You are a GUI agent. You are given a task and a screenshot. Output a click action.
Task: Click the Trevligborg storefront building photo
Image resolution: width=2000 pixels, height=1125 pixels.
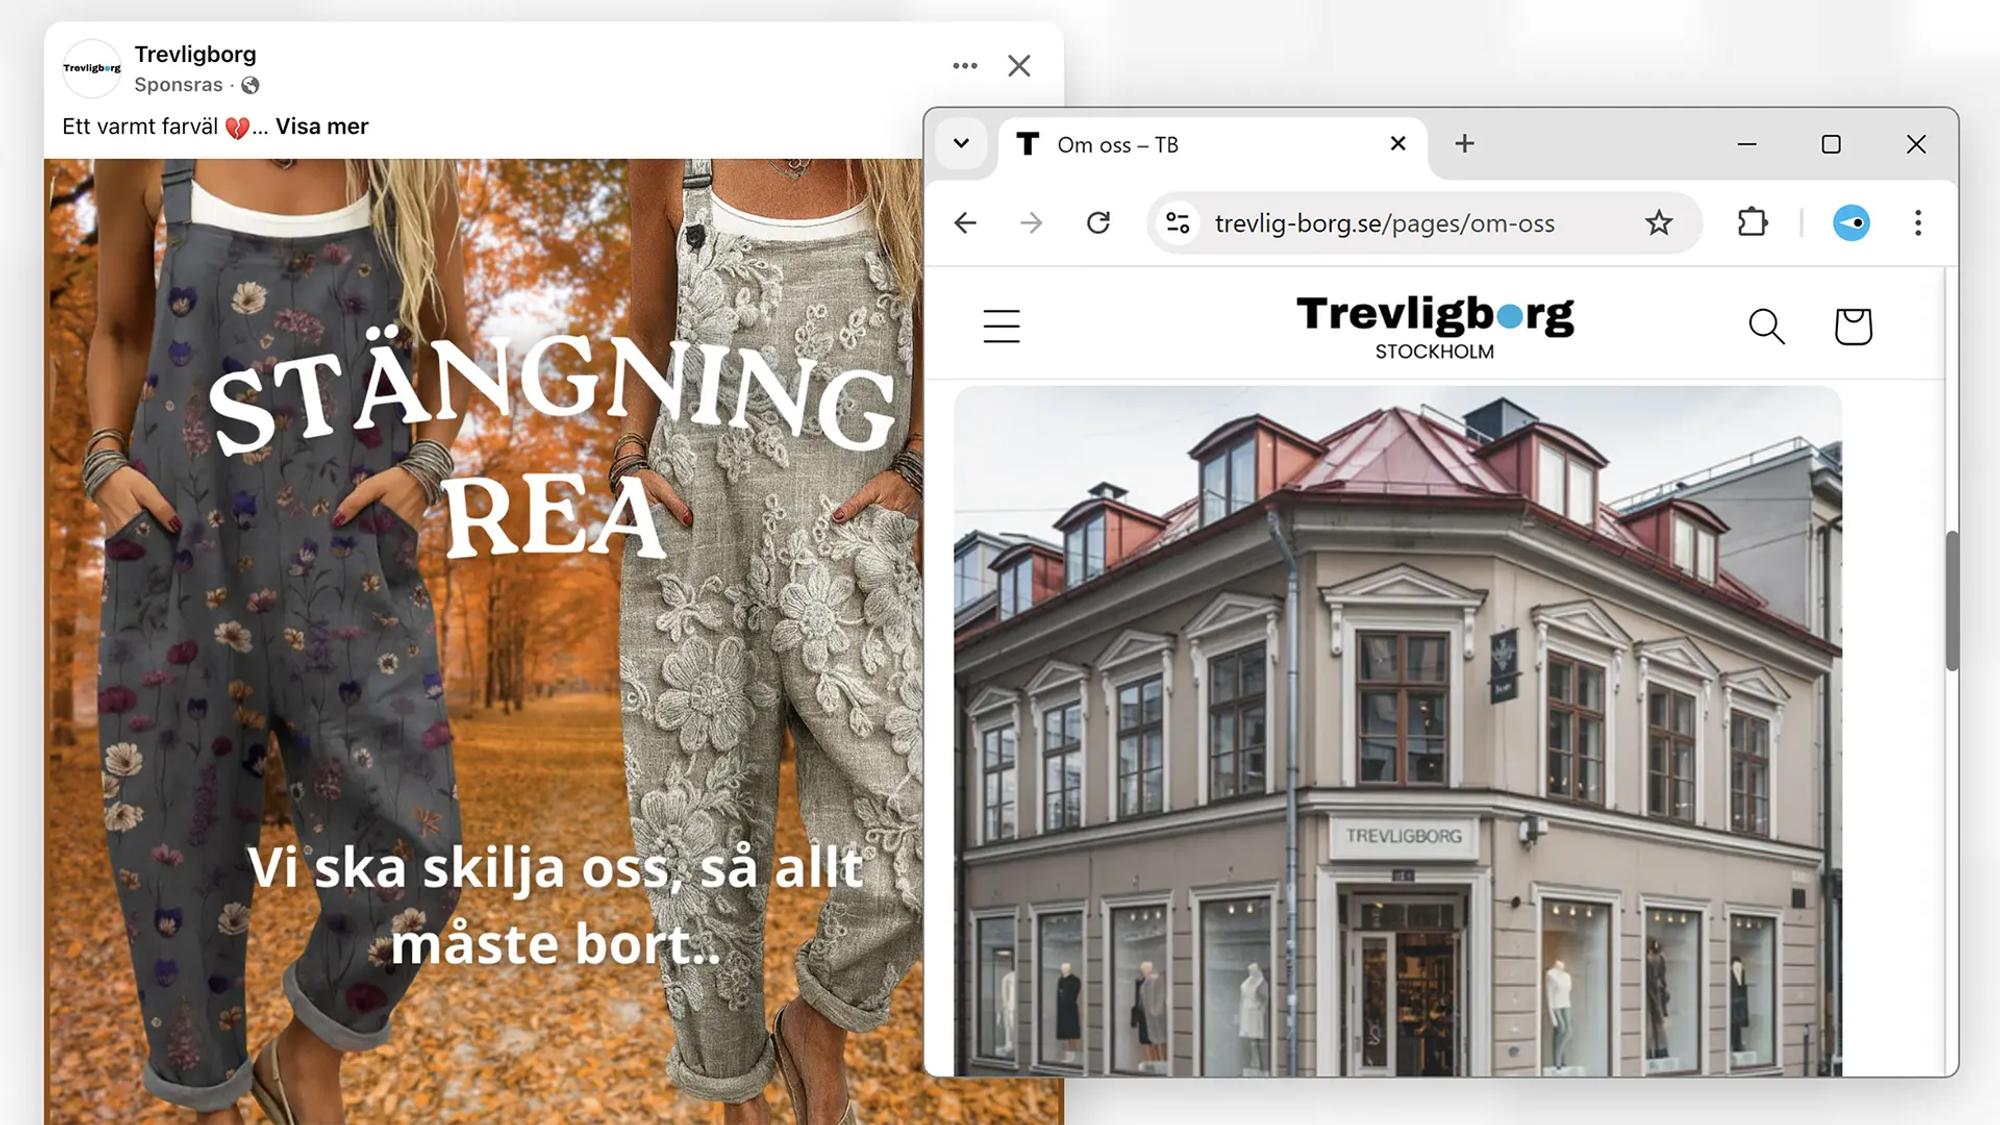pos(1398,731)
